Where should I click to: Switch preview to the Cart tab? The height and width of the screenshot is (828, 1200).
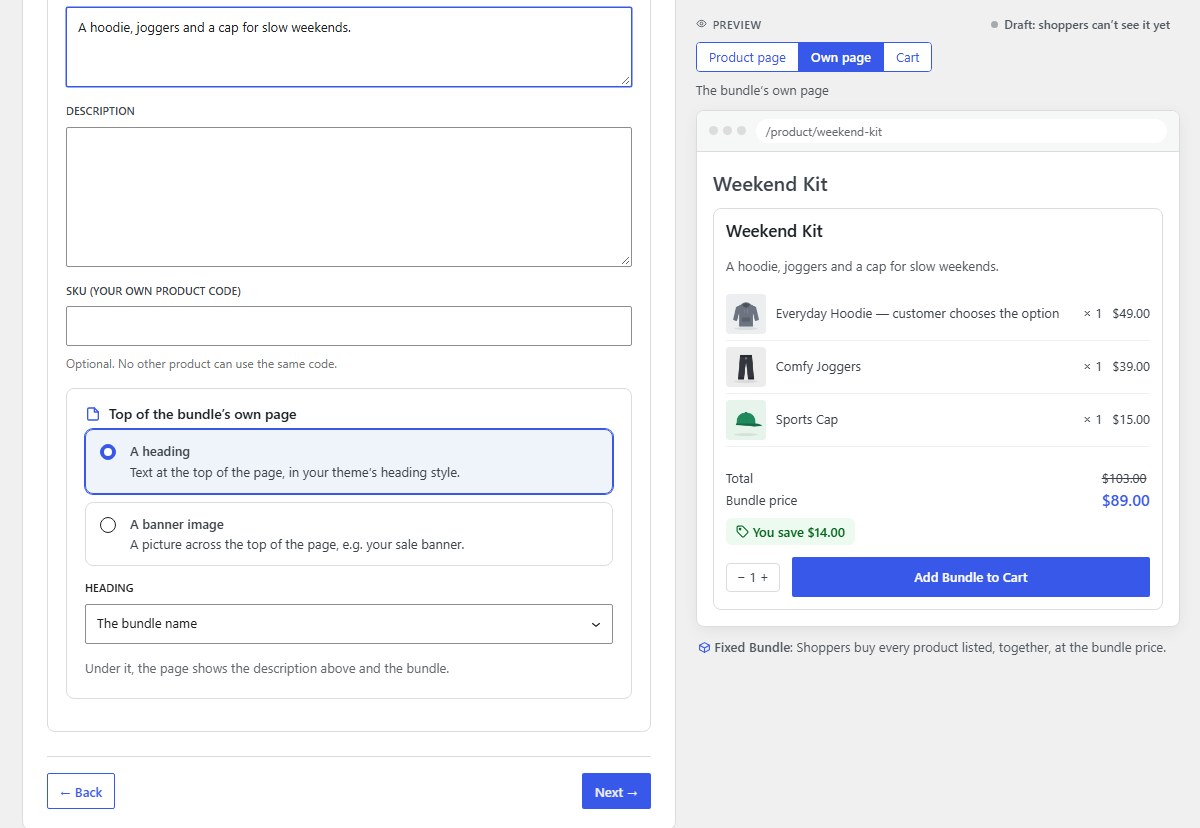(908, 57)
